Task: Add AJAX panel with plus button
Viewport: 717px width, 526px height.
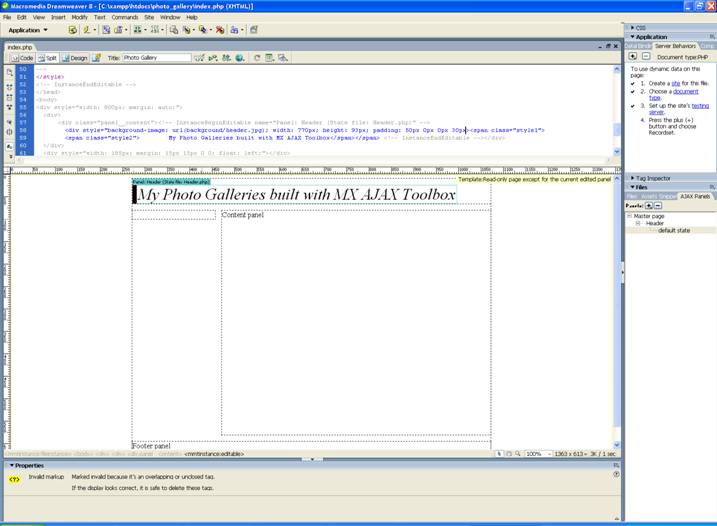Action: (x=649, y=206)
